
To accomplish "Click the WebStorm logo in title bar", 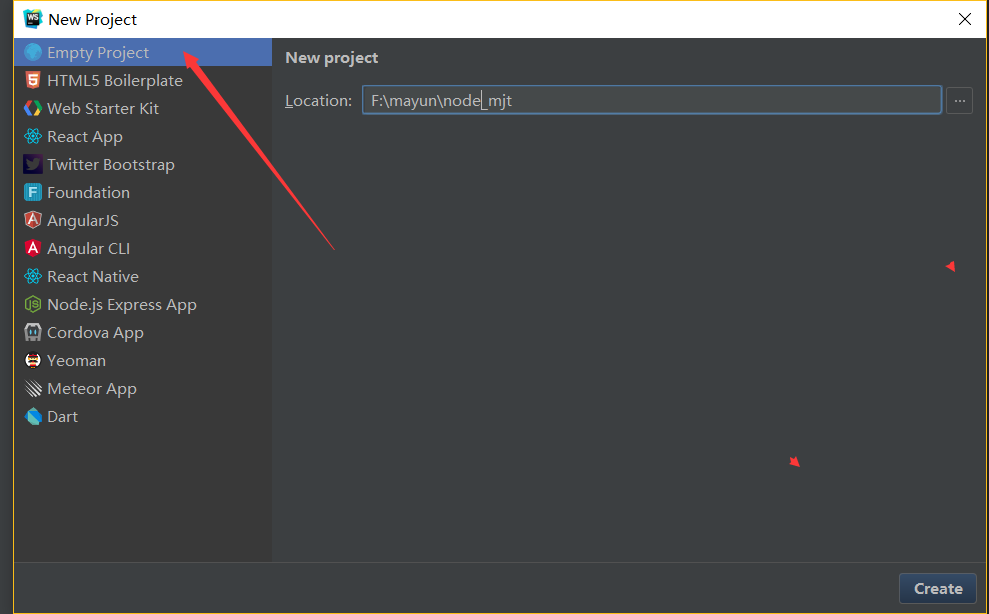I will pyautogui.click(x=33, y=19).
